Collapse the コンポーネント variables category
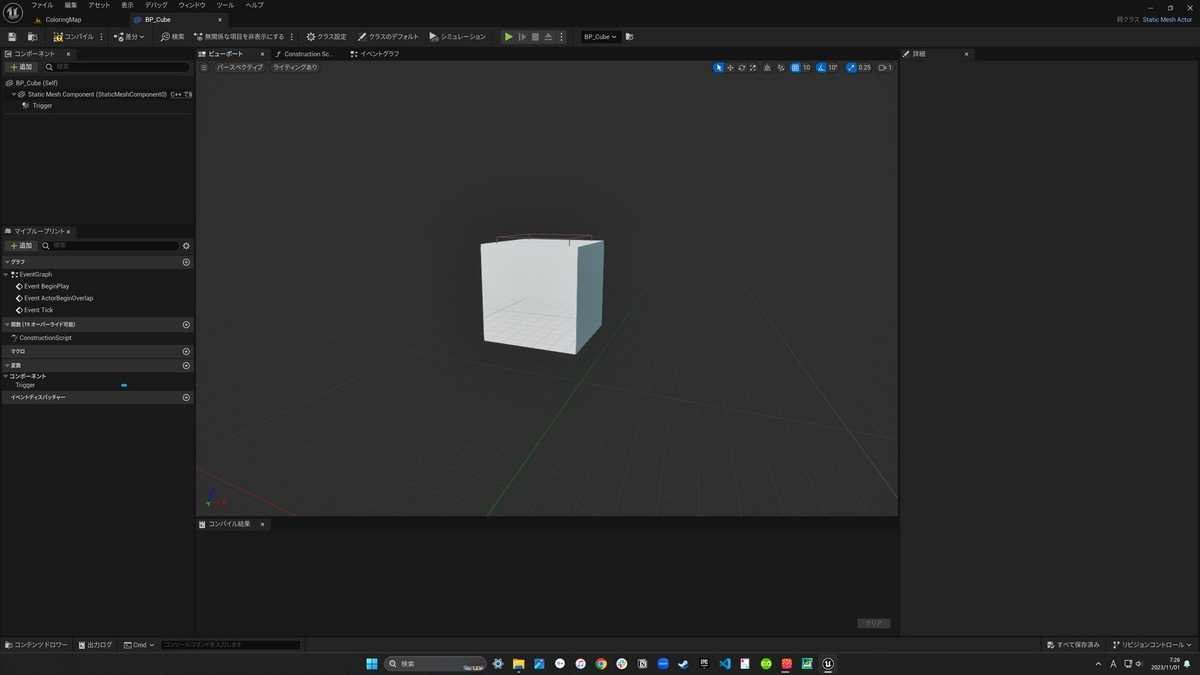The height and width of the screenshot is (675, 1200). [5, 376]
